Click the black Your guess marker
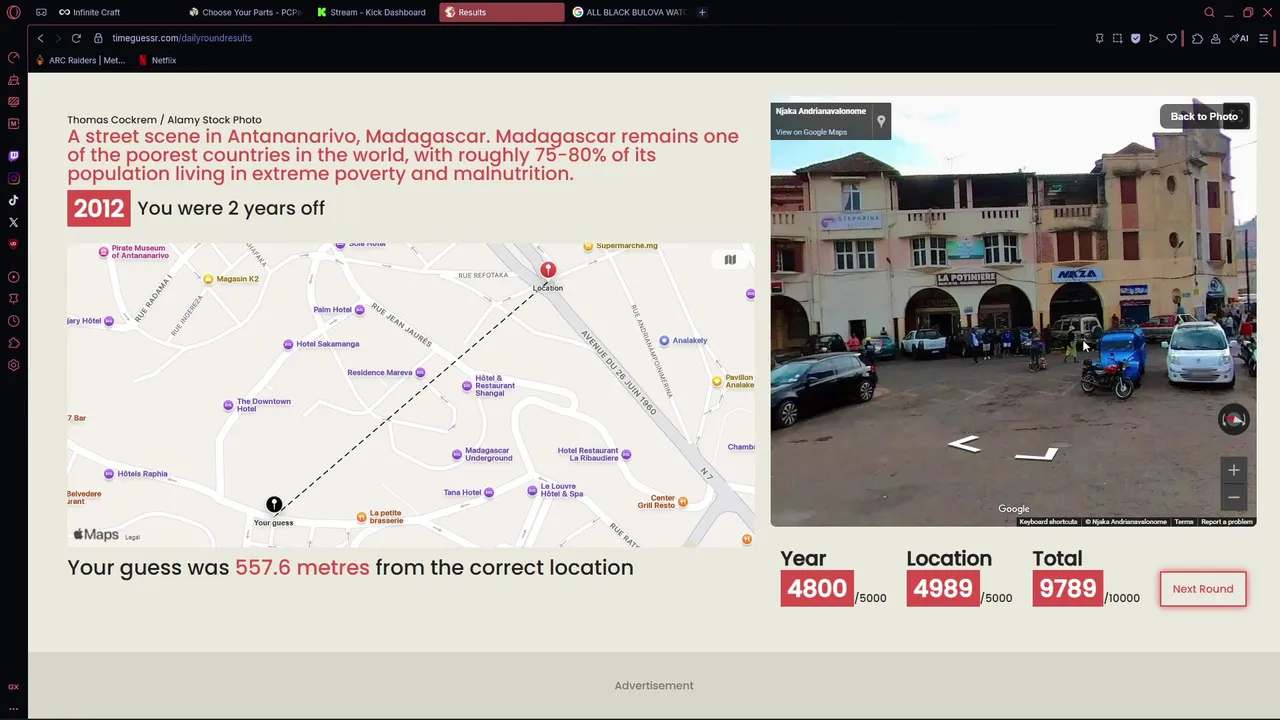The width and height of the screenshot is (1280, 720). click(274, 505)
